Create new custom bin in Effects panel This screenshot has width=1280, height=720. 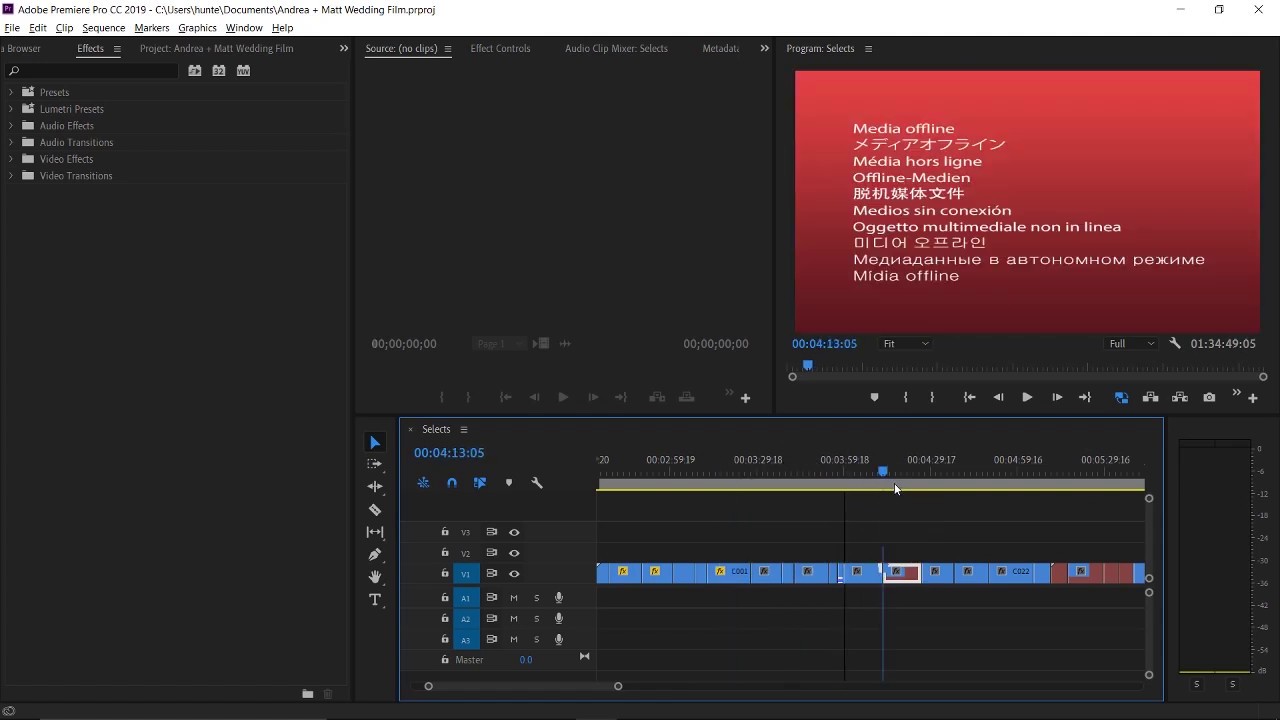[x=308, y=694]
